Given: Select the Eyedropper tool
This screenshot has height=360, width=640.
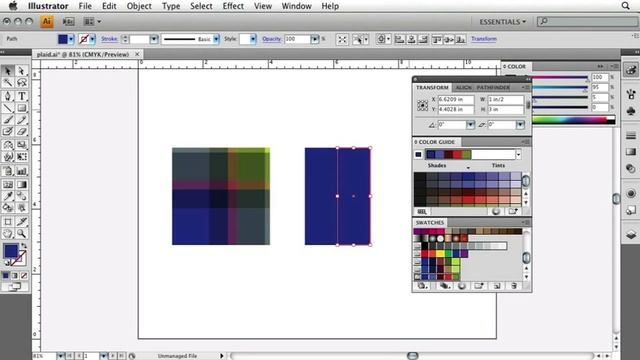Looking at the screenshot, I should tap(8, 196).
